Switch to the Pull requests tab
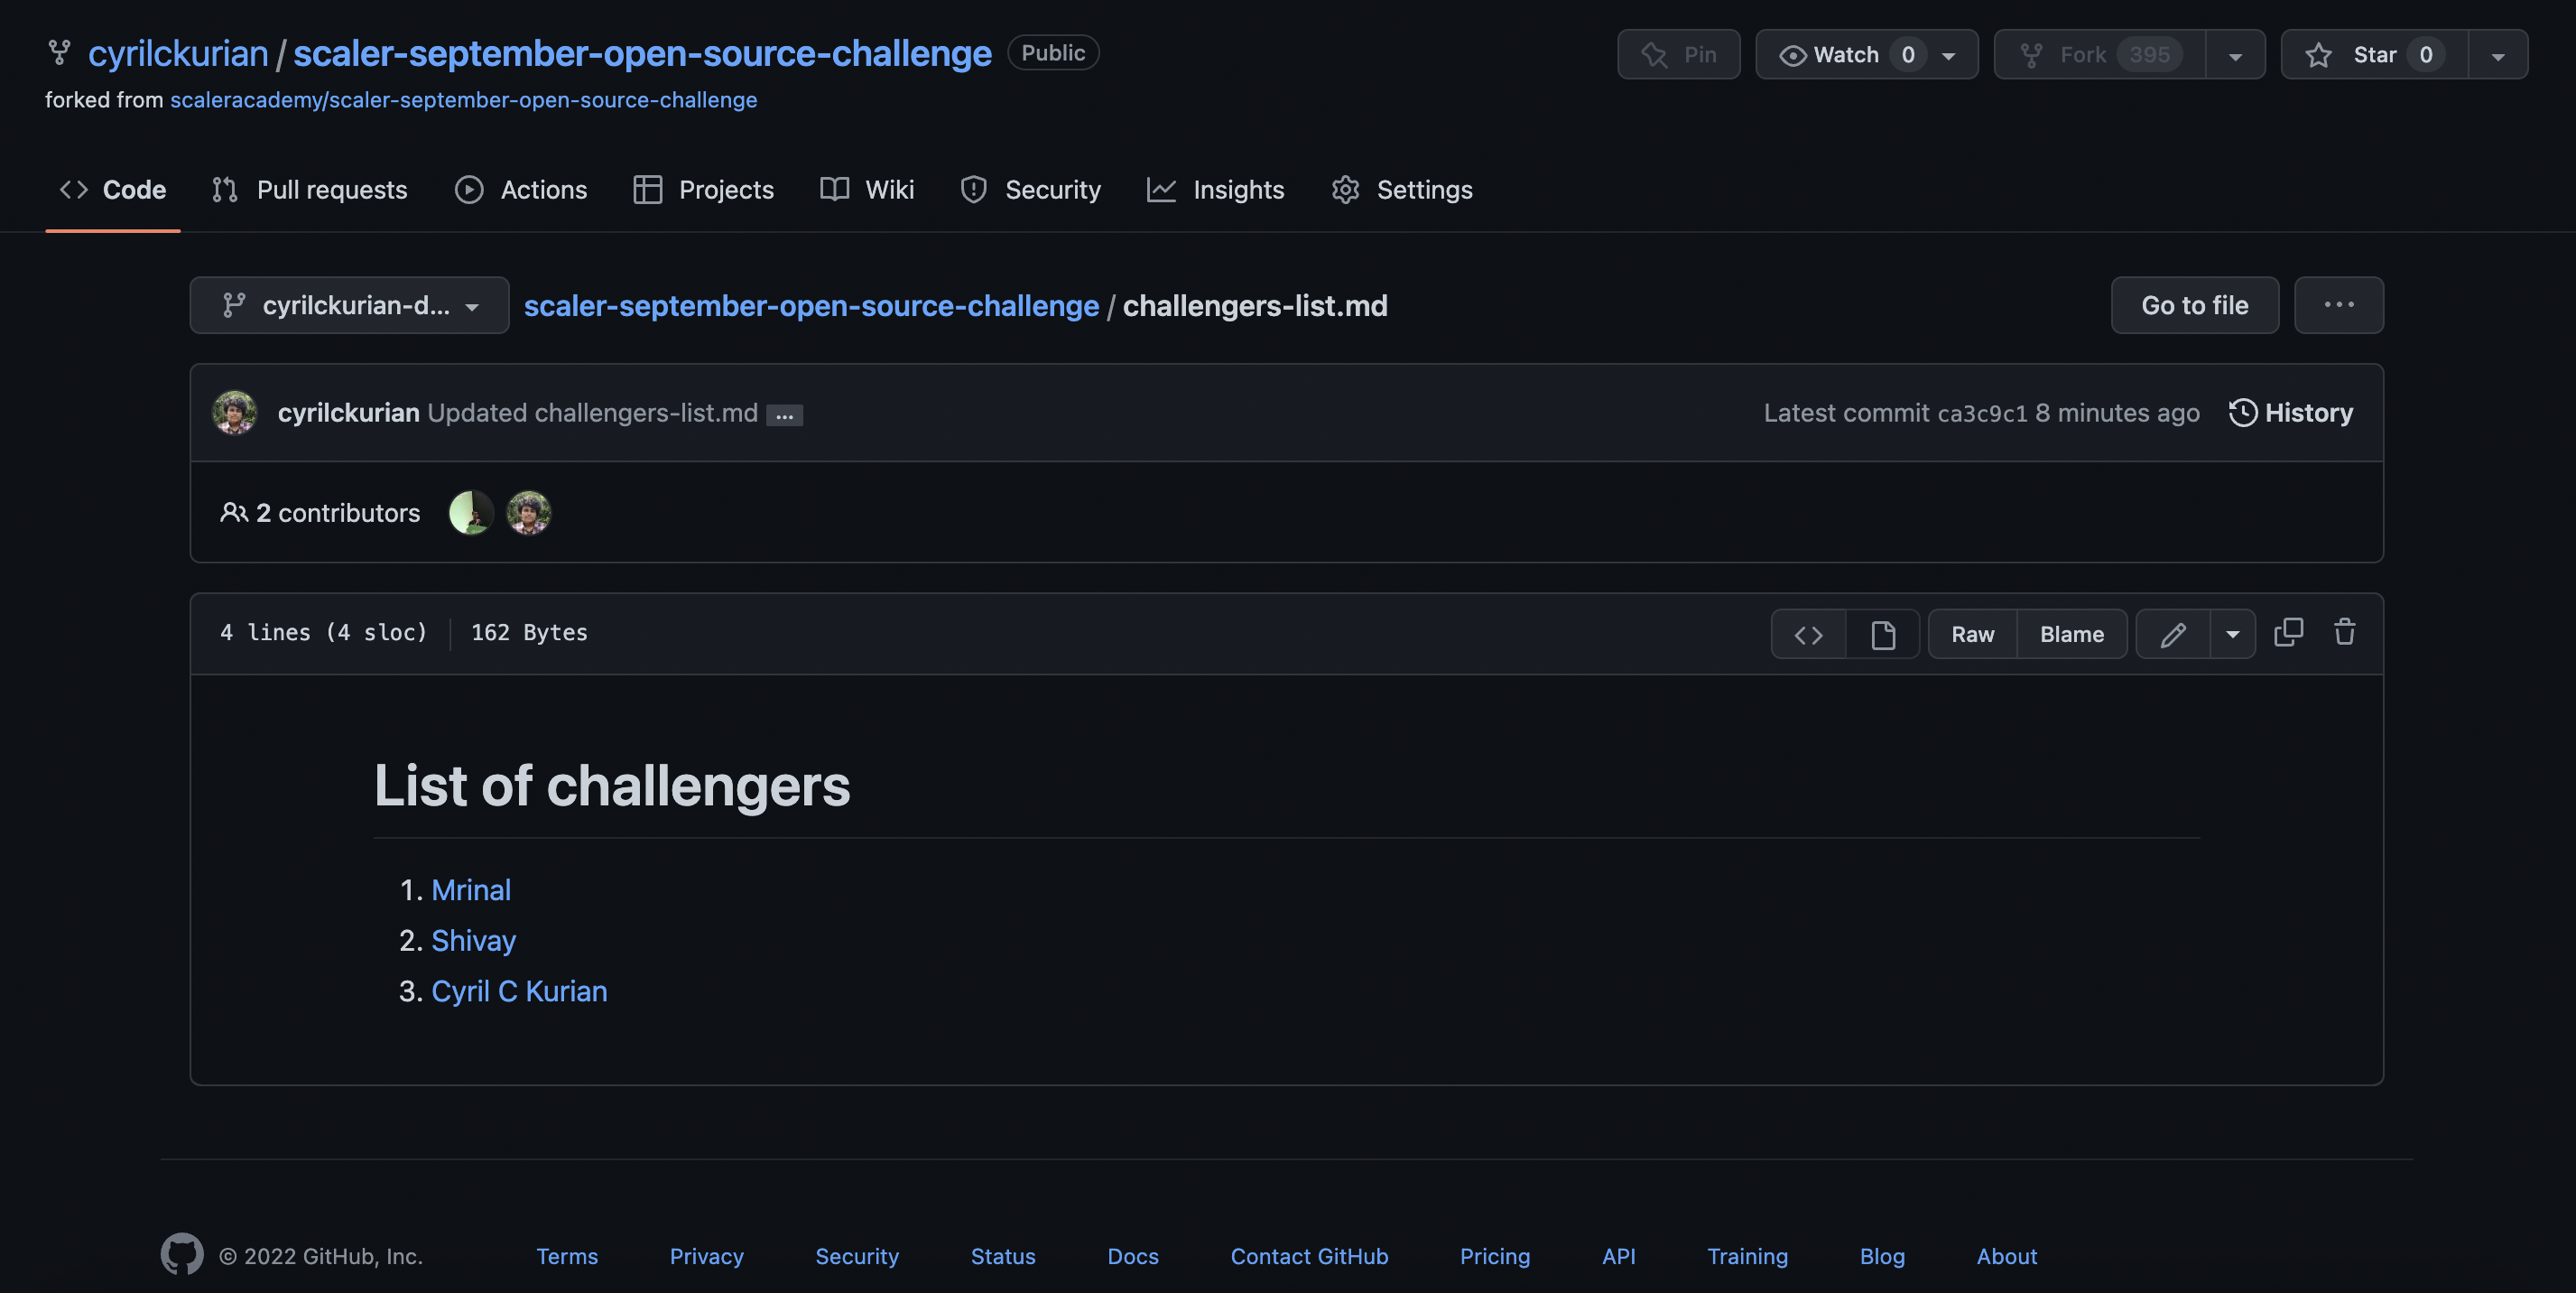This screenshot has height=1293, width=2576. click(310, 189)
